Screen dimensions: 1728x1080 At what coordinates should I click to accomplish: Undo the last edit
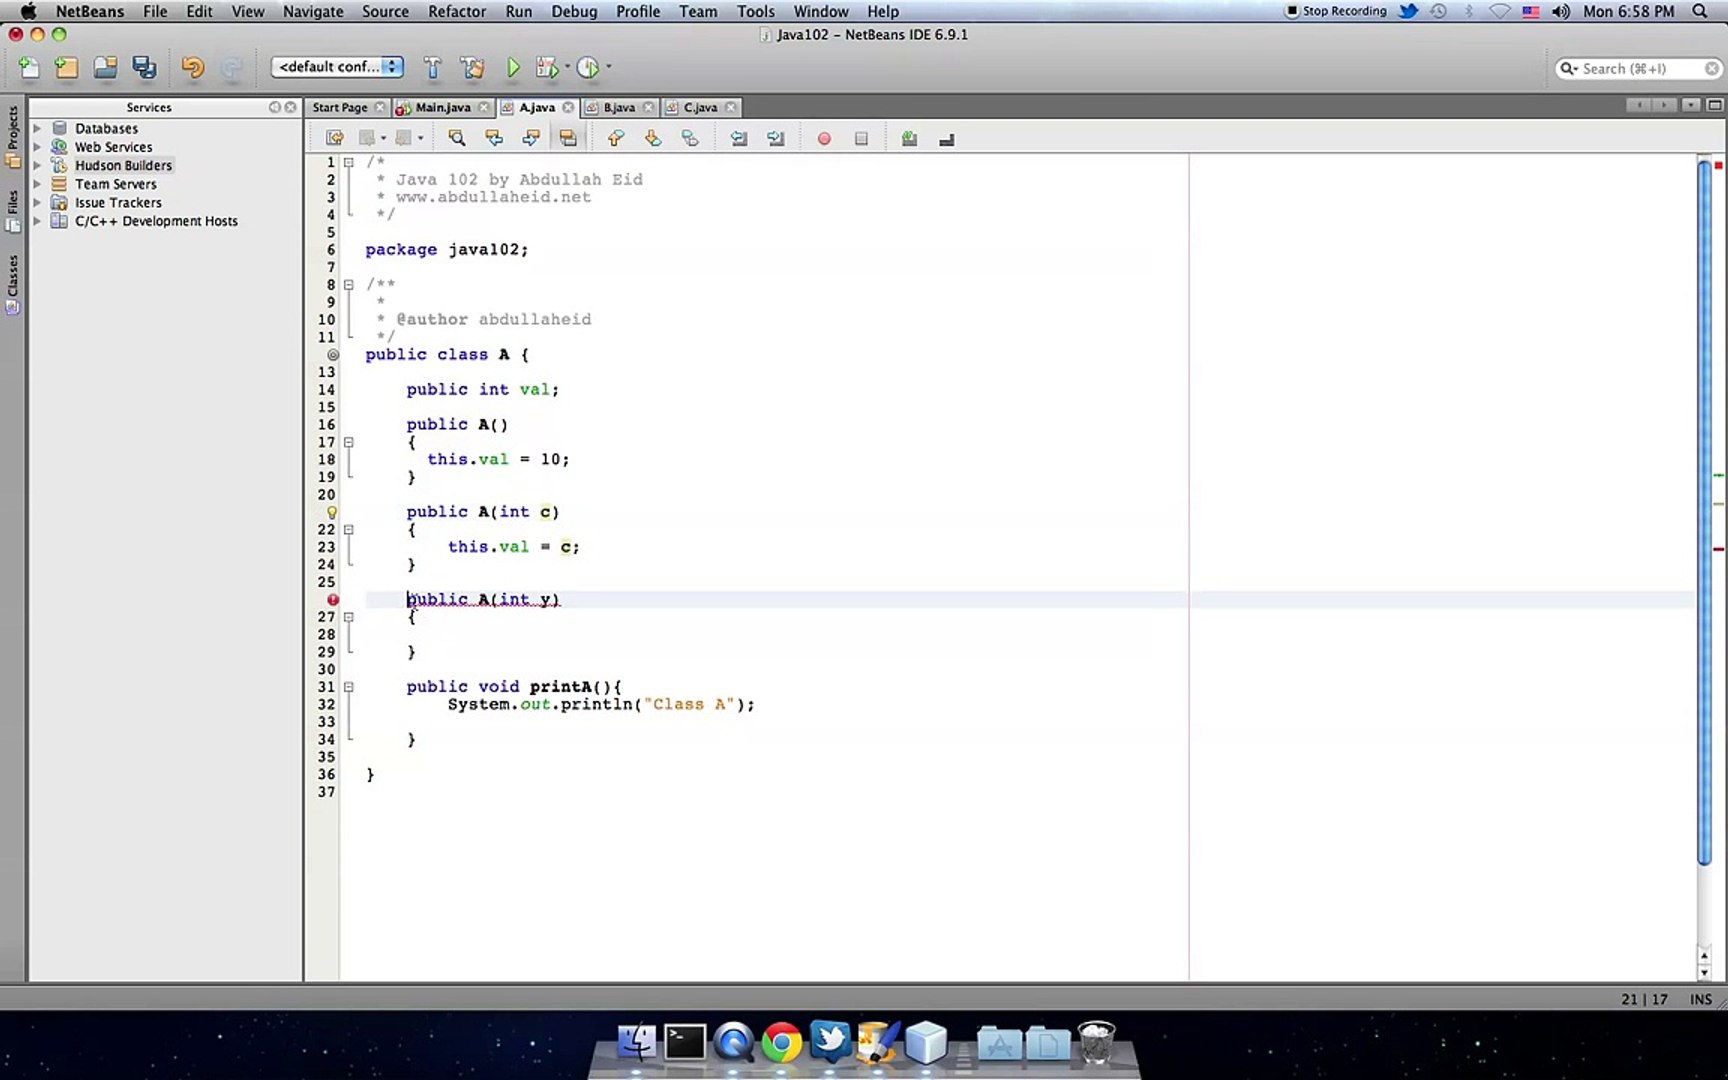pyautogui.click(x=192, y=67)
